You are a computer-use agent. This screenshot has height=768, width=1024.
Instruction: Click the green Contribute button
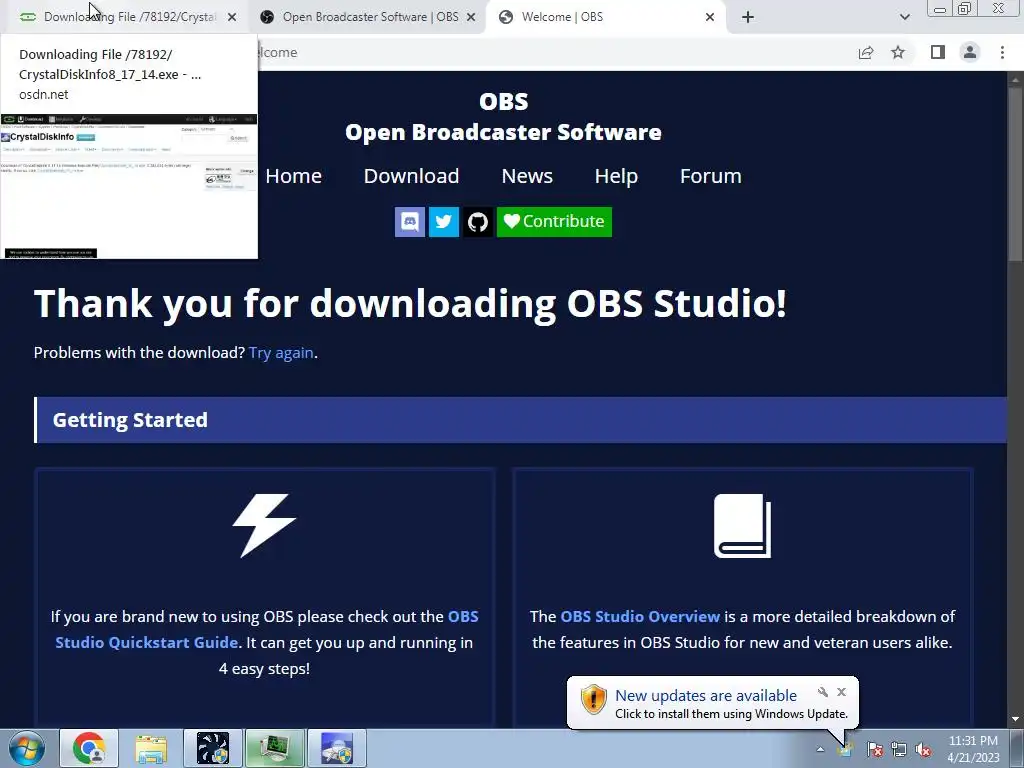click(x=554, y=222)
